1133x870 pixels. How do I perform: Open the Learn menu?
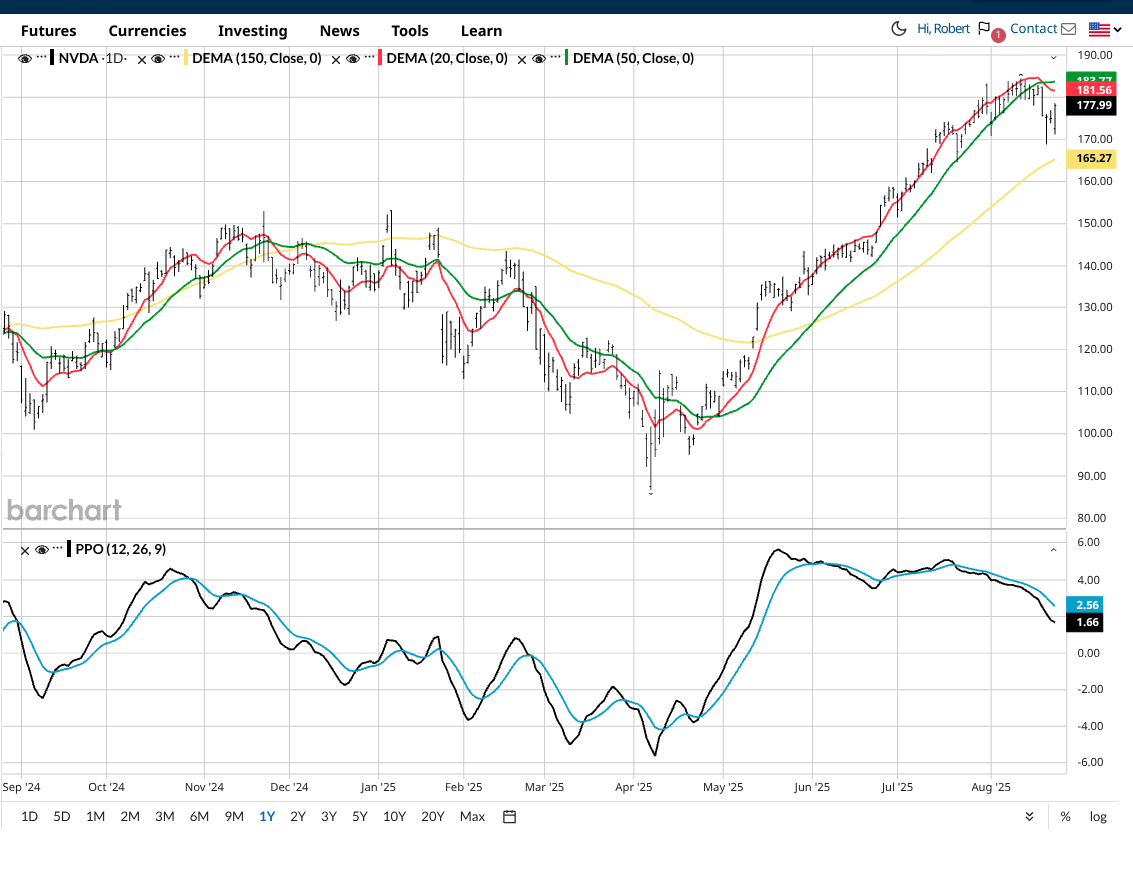tap(481, 31)
